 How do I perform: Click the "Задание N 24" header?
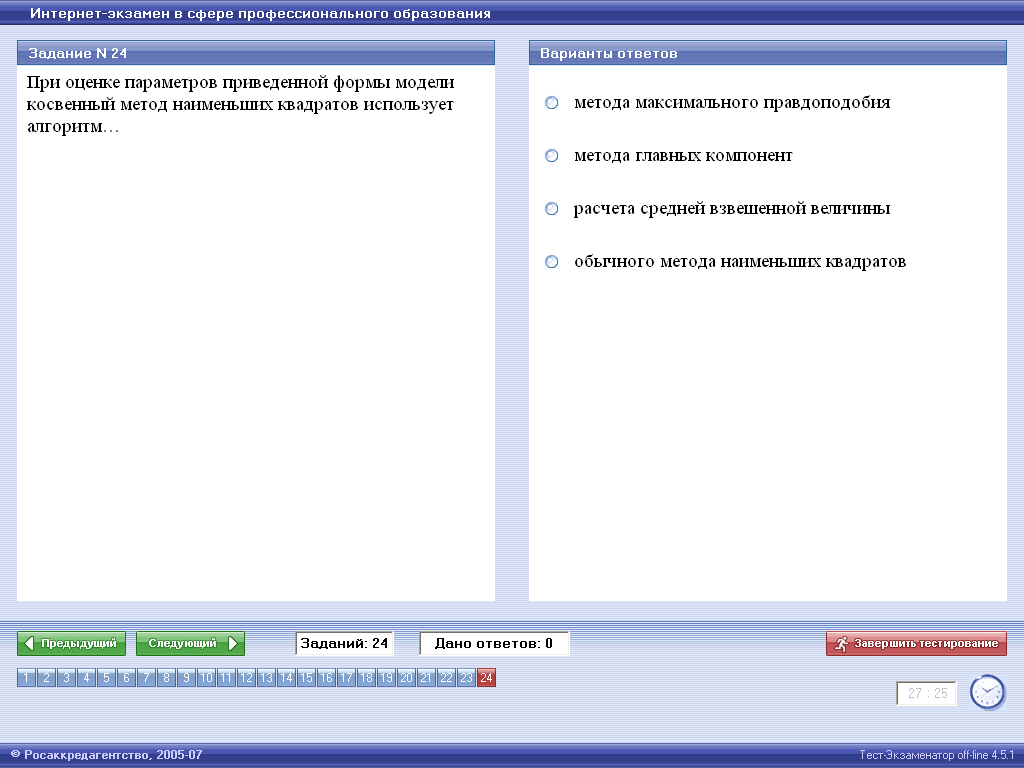[x=256, y=53]
